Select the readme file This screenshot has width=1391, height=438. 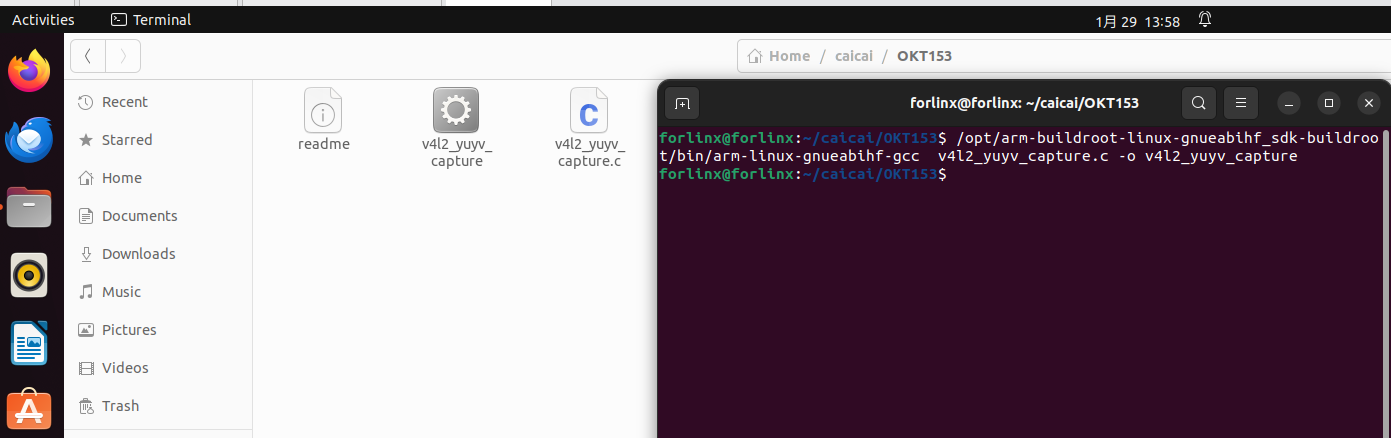pyautogui.click(x=323, y=118)
